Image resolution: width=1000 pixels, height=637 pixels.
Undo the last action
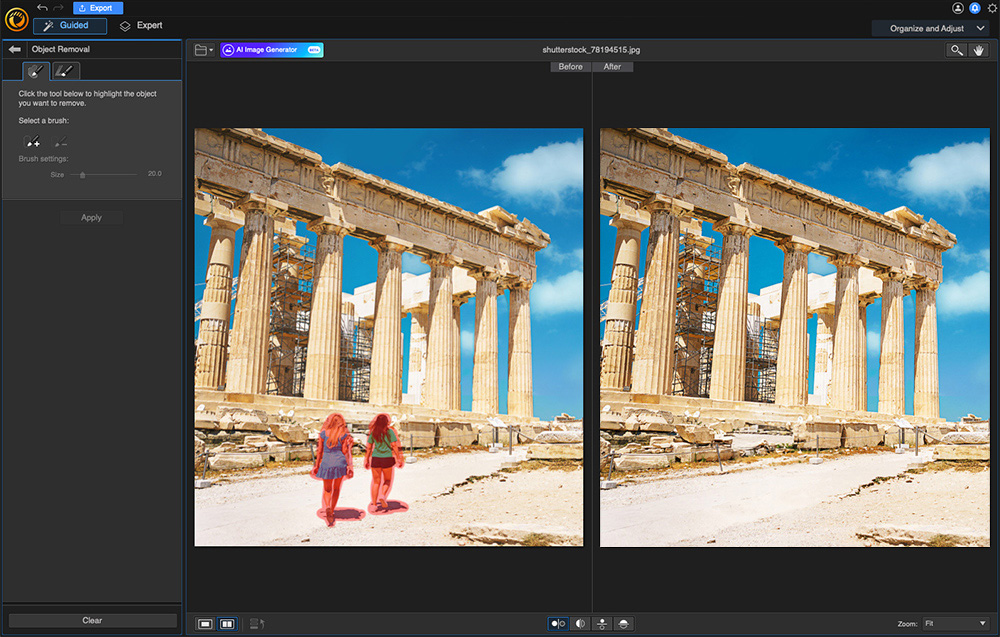point(42,8)
